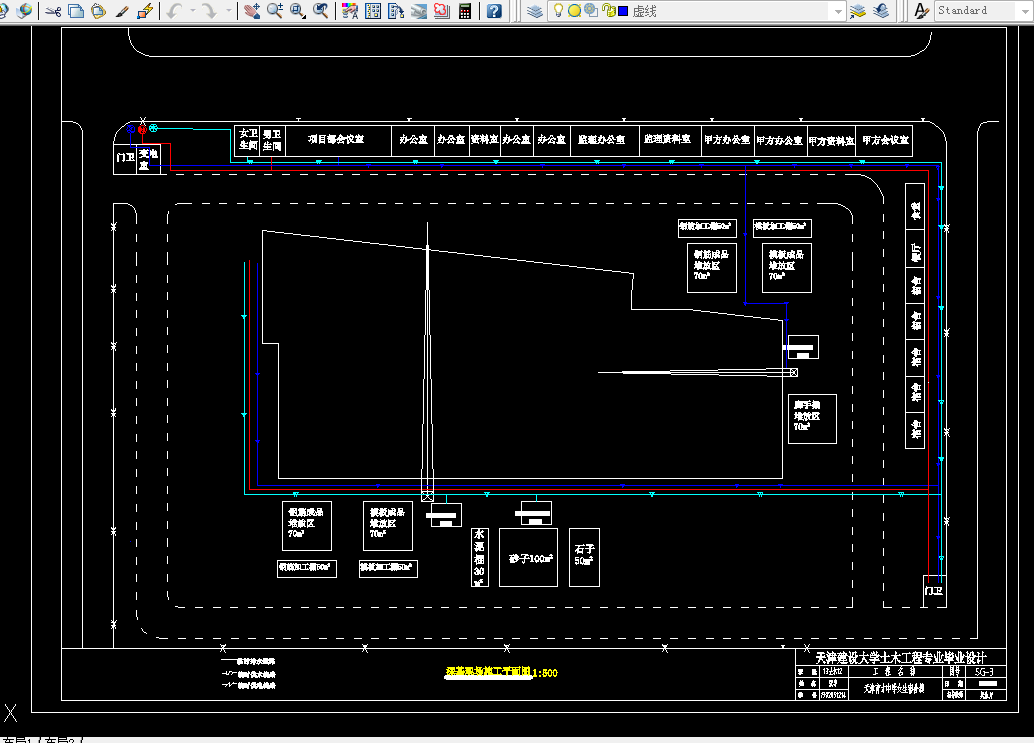1034x743 pixels.
Task: Open the DesignCenter icon
Action: pyautogui.click(x=373, y=11)
